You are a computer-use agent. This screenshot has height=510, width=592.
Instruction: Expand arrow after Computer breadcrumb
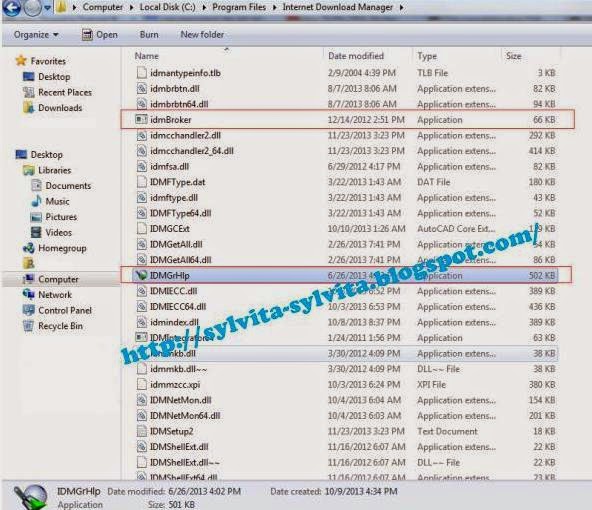click(x=131, y=7)
